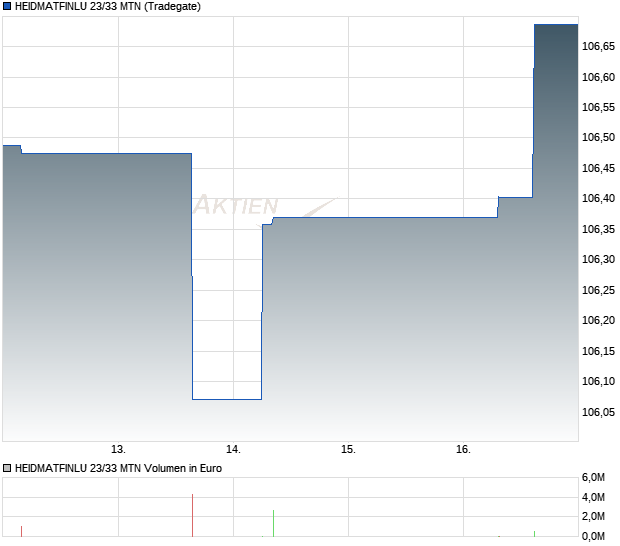Click the 0,0M volume axis label
Screen dimensions: 620x546
point(593,537)
